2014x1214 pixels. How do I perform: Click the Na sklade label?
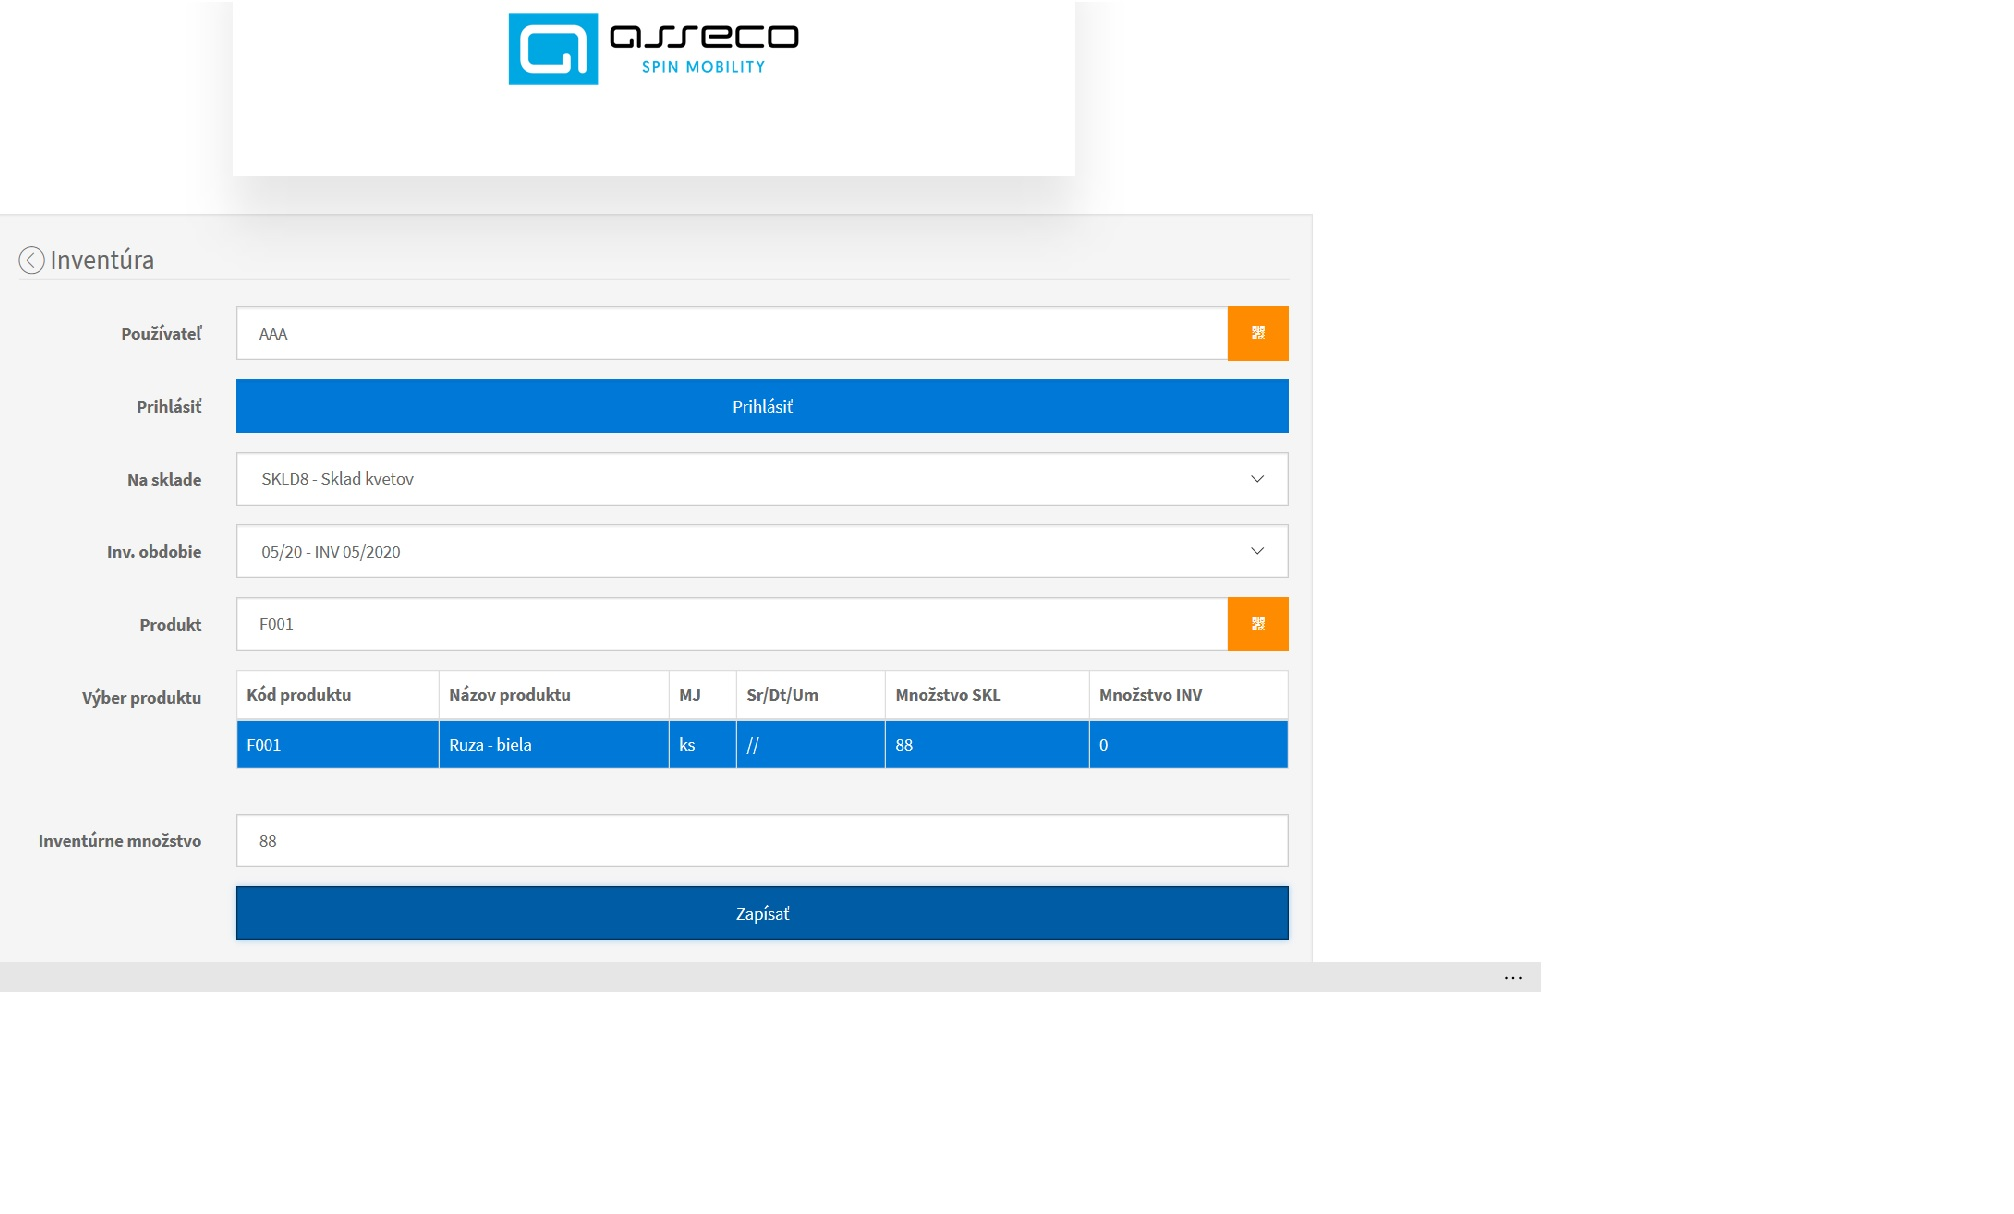click(x=164, y=480)
